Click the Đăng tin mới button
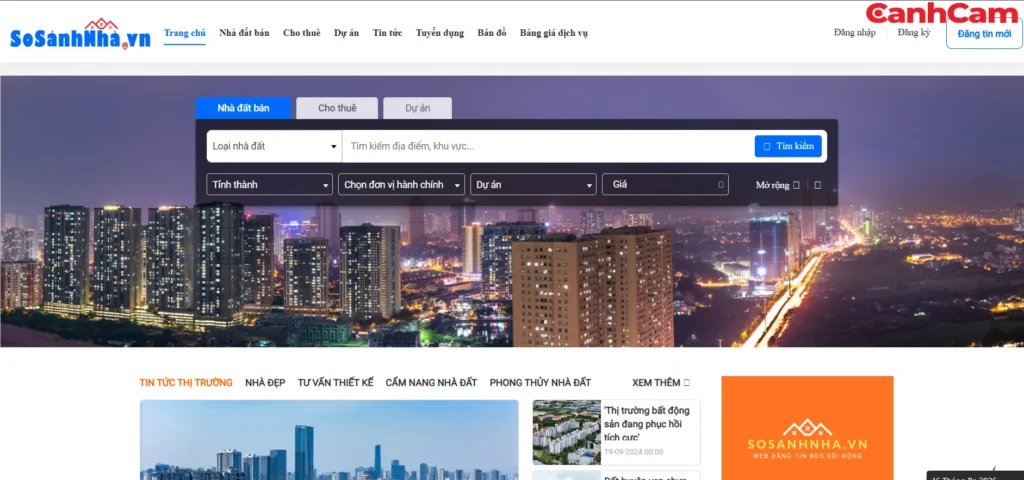This screenshot has width=1024, height=480. tap(984, 34)
